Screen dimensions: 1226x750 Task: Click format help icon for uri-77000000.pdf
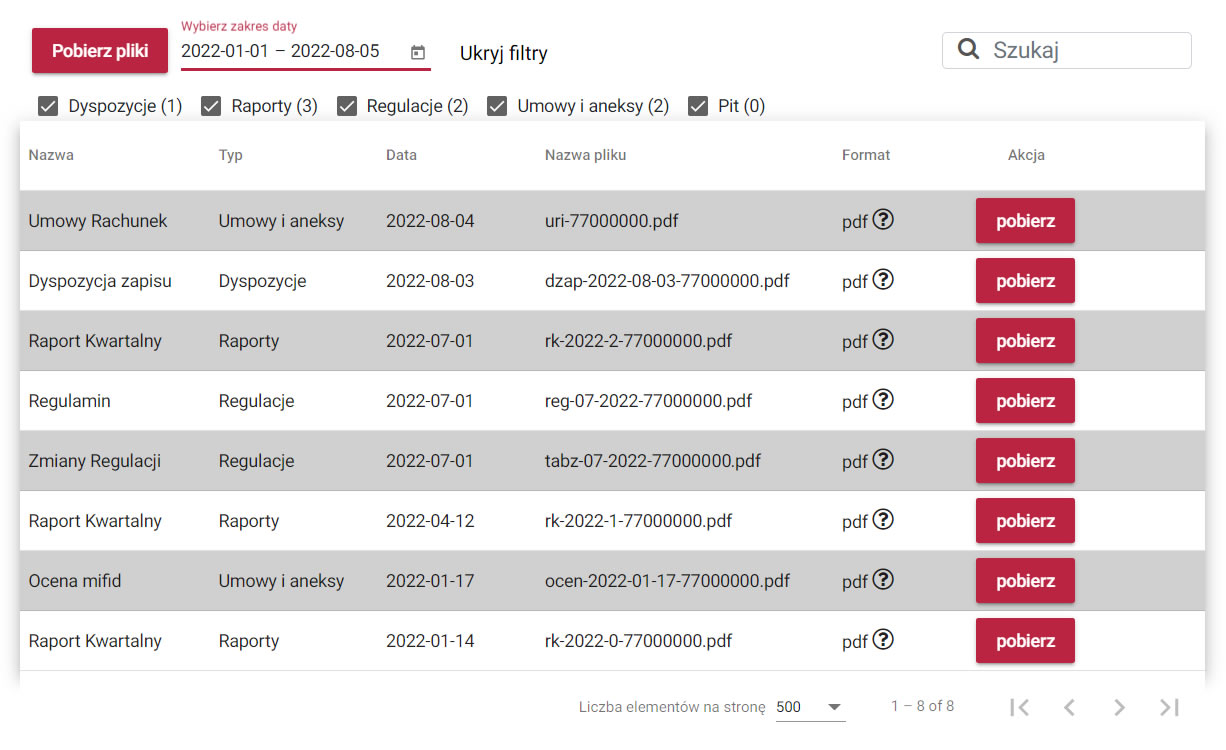tap(882, 220)
